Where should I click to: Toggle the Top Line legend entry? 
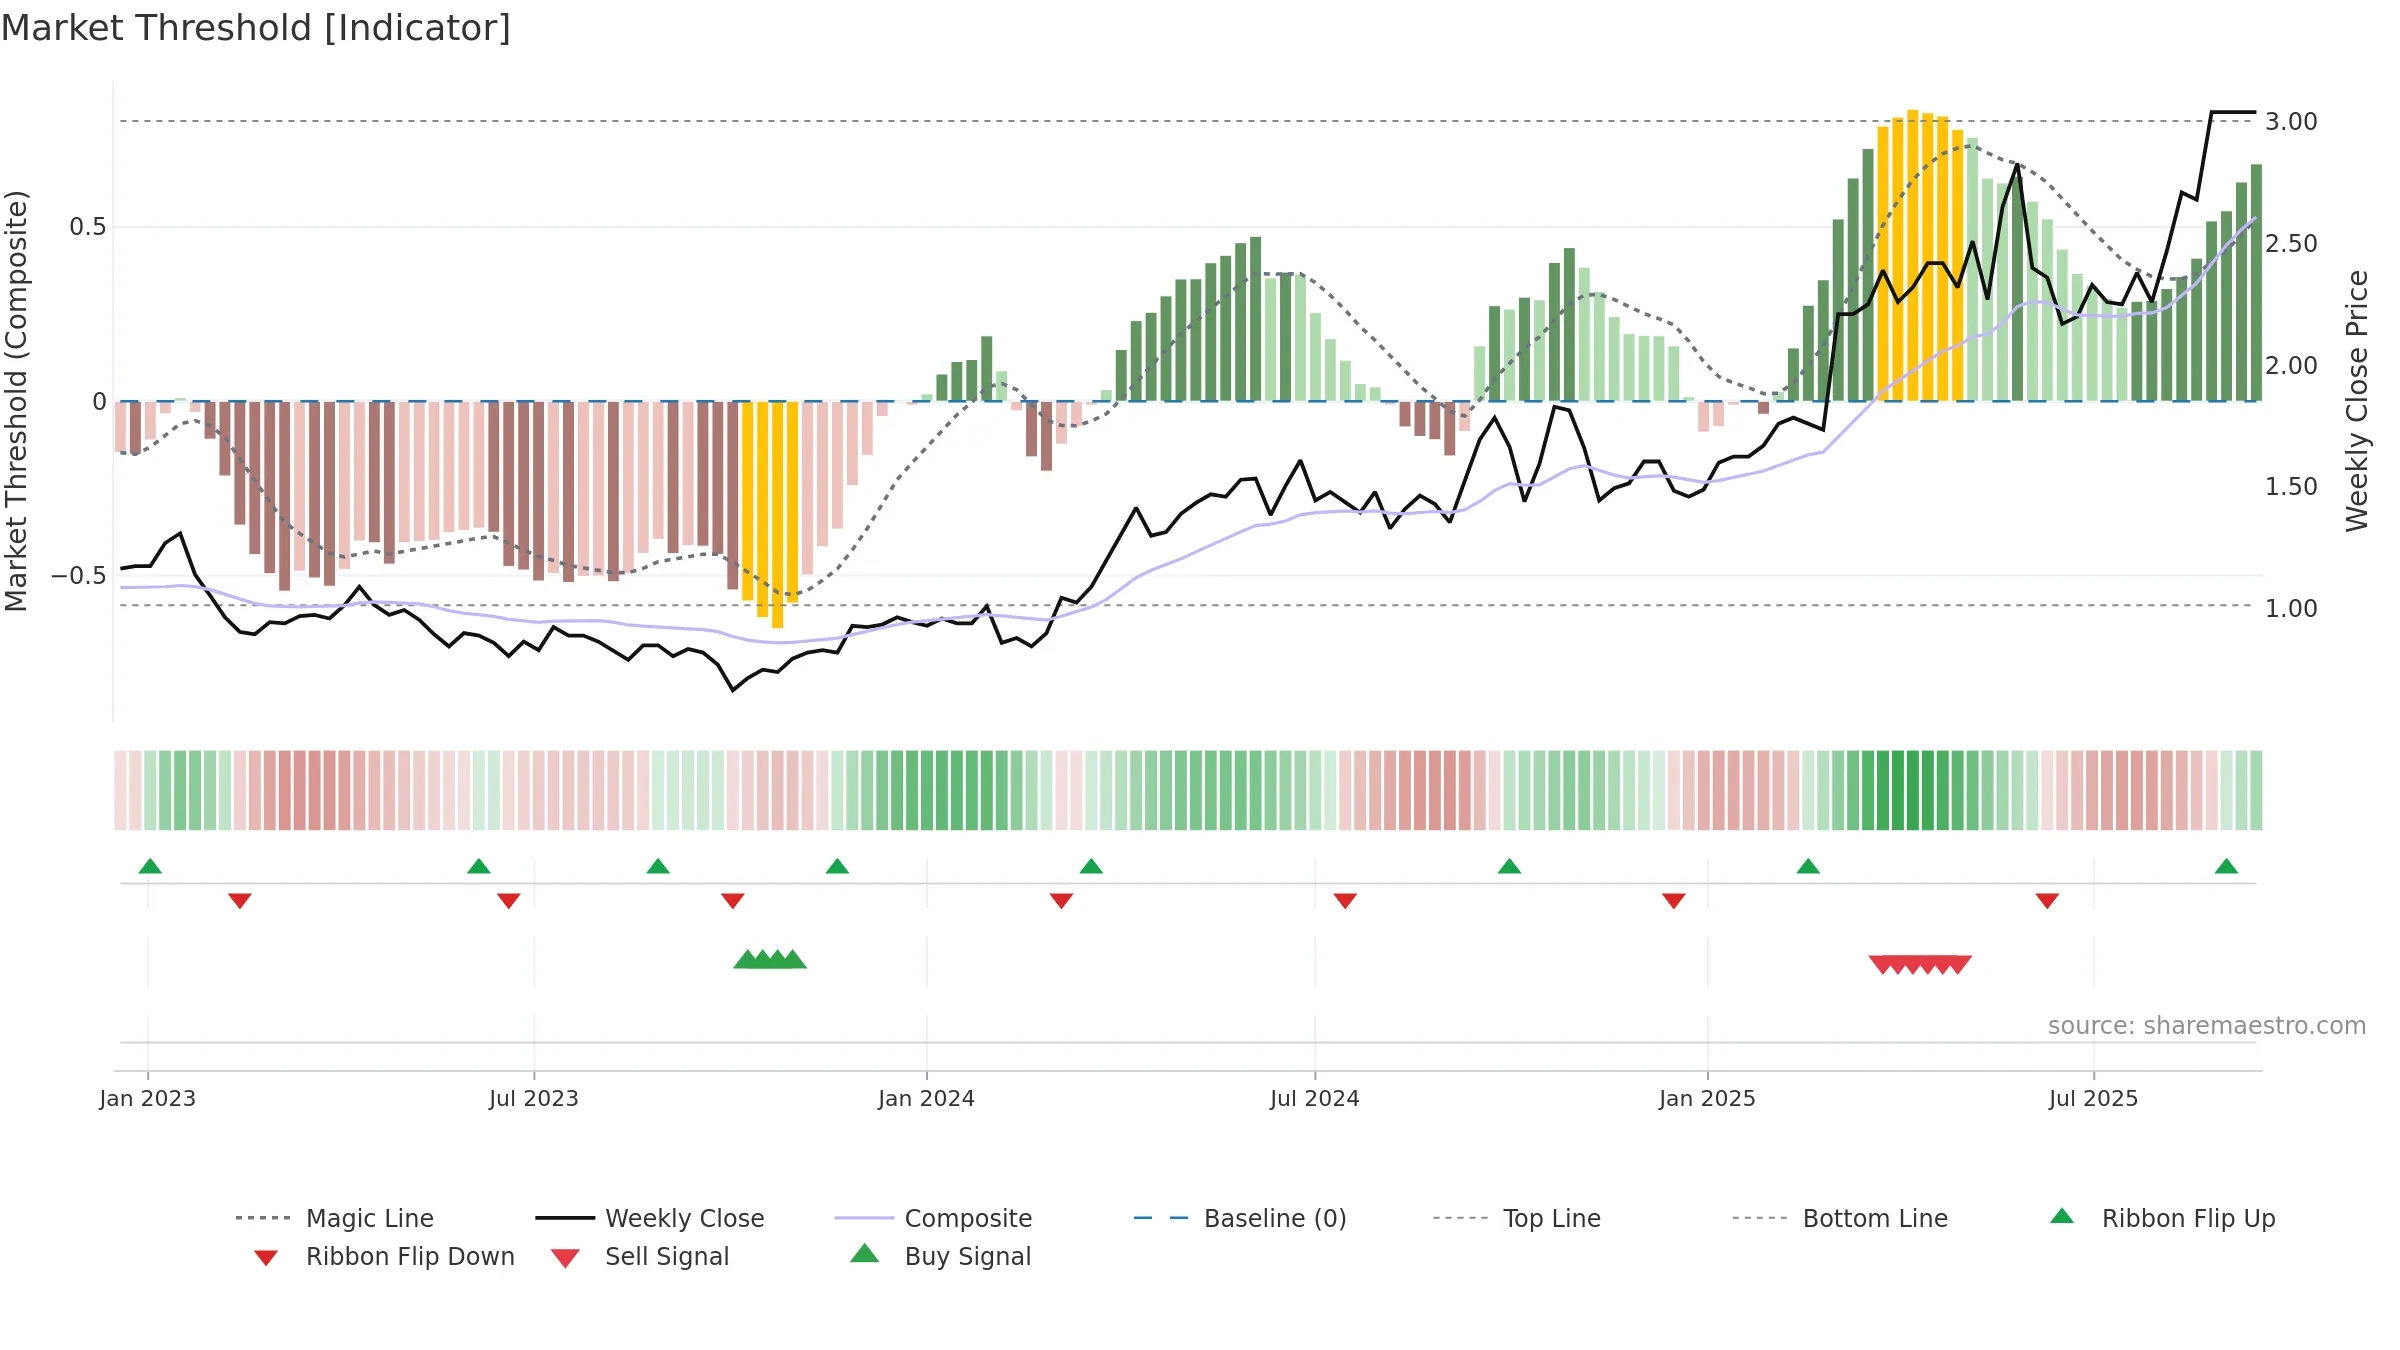[1517, 1218]
